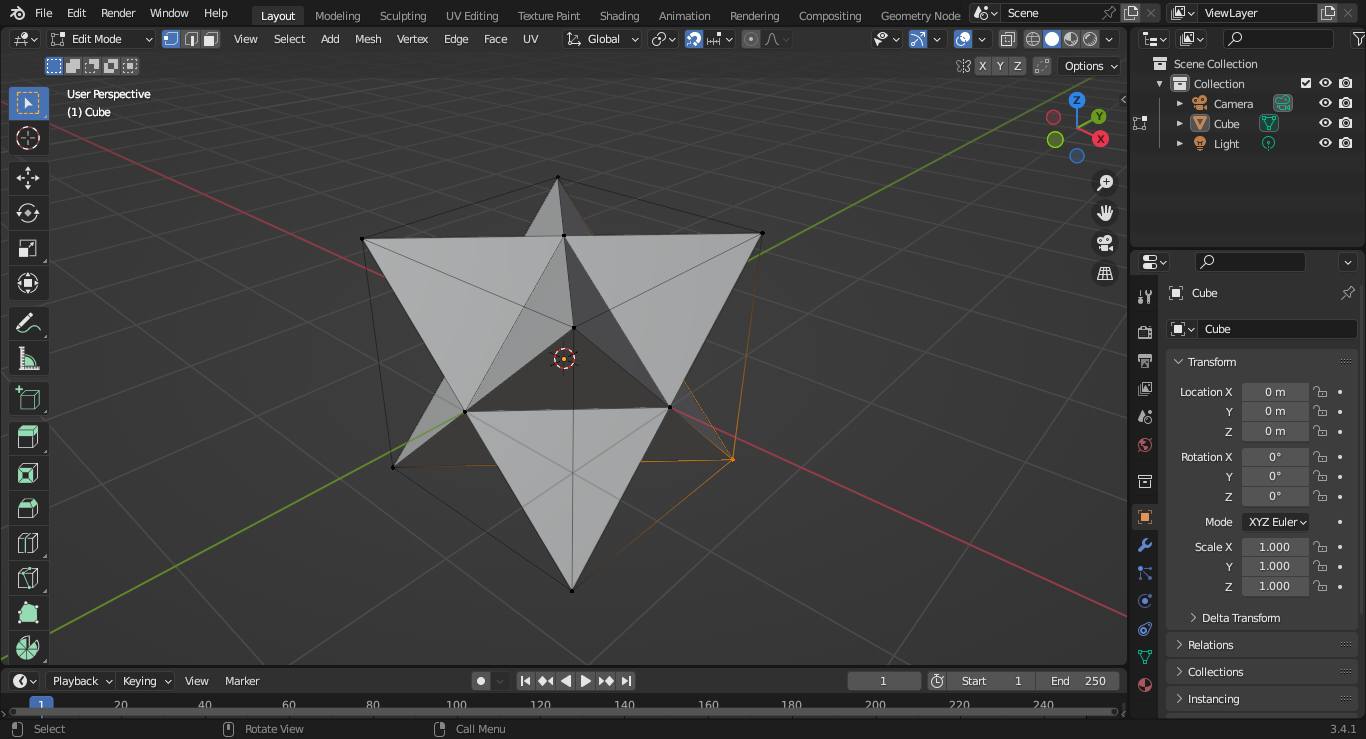The image size is (1366, 739).
Task: Open the Render menu
Action: click(118, 13)
